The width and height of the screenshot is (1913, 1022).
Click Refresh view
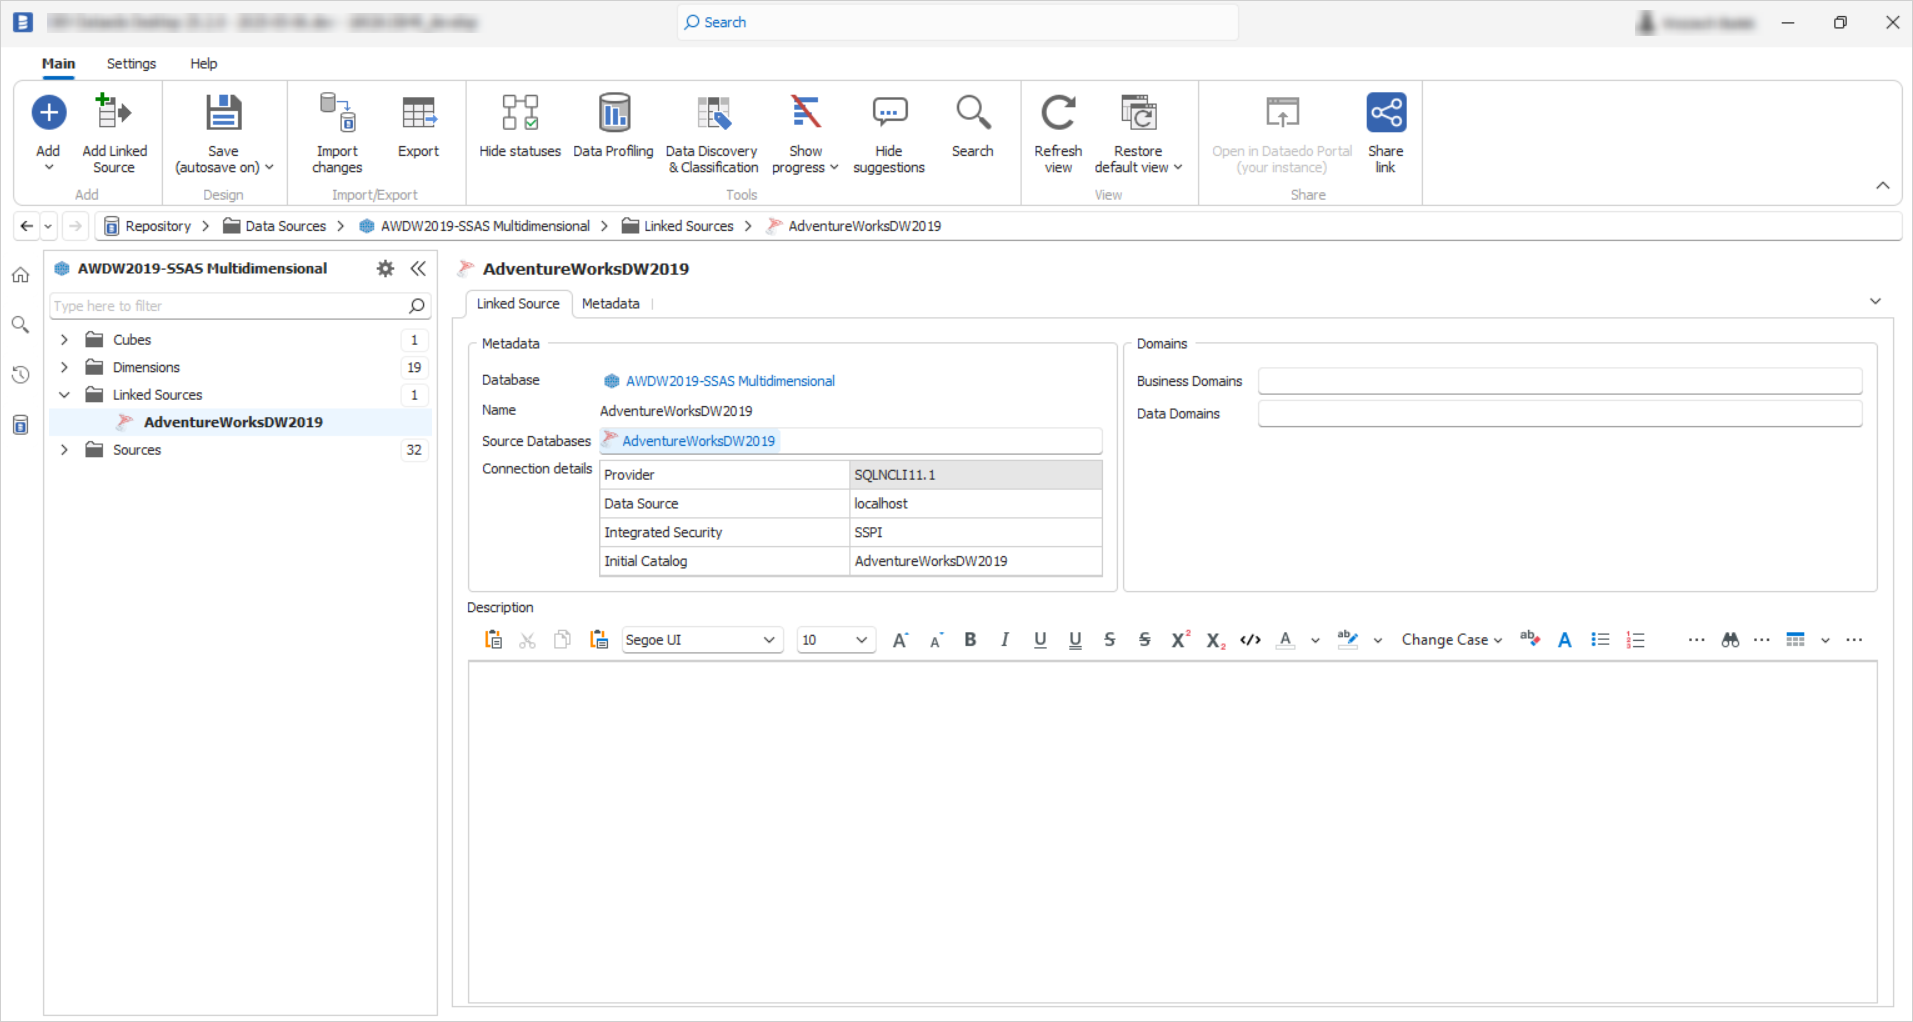point(1058,132)
